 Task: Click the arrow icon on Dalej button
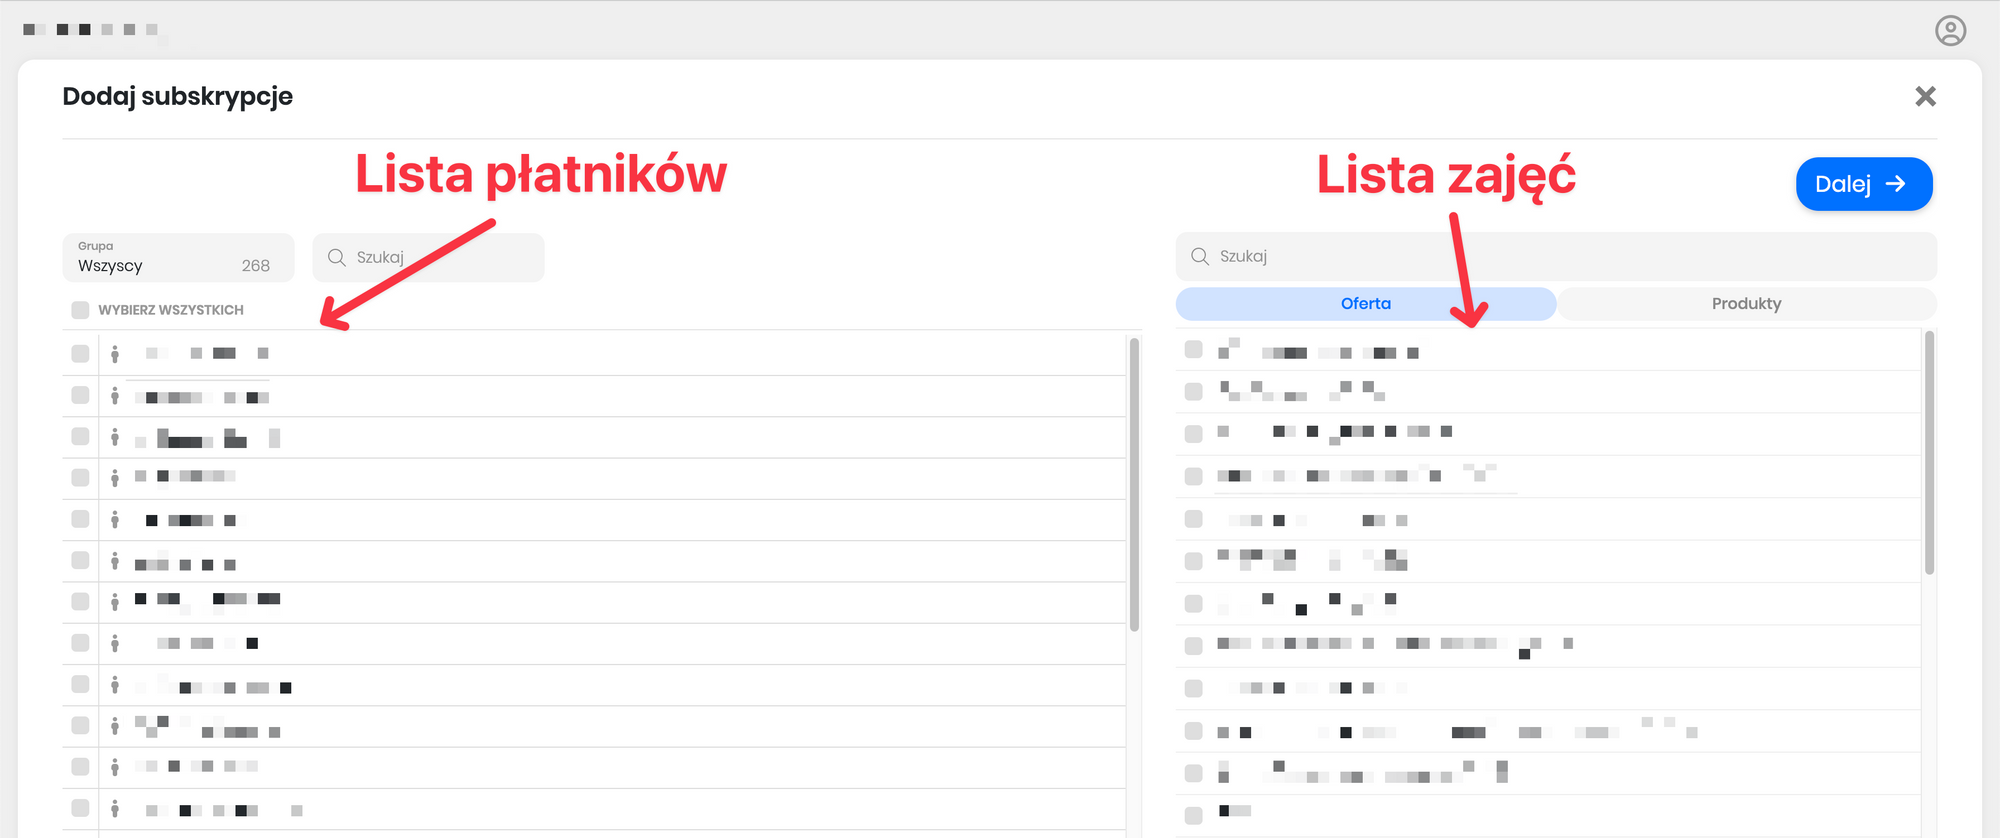pos(1895,184)
